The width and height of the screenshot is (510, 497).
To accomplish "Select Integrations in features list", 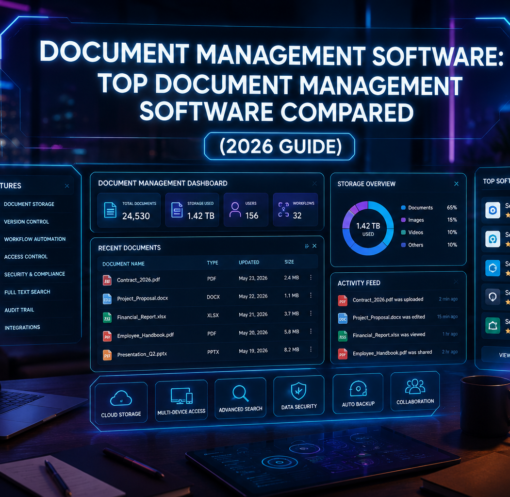I will point(22,328).
